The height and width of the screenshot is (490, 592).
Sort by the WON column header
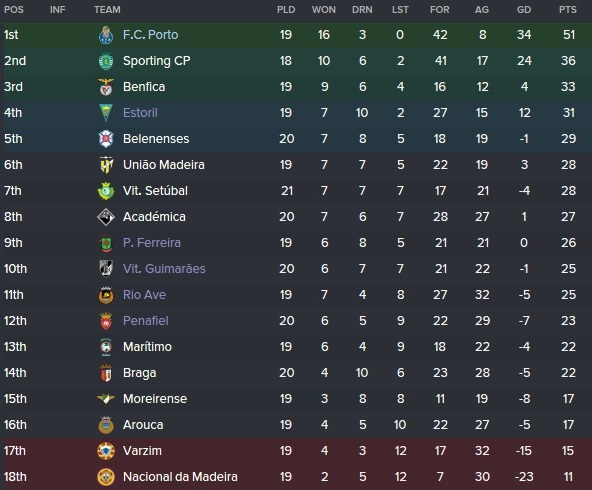[x=324, y=10]
